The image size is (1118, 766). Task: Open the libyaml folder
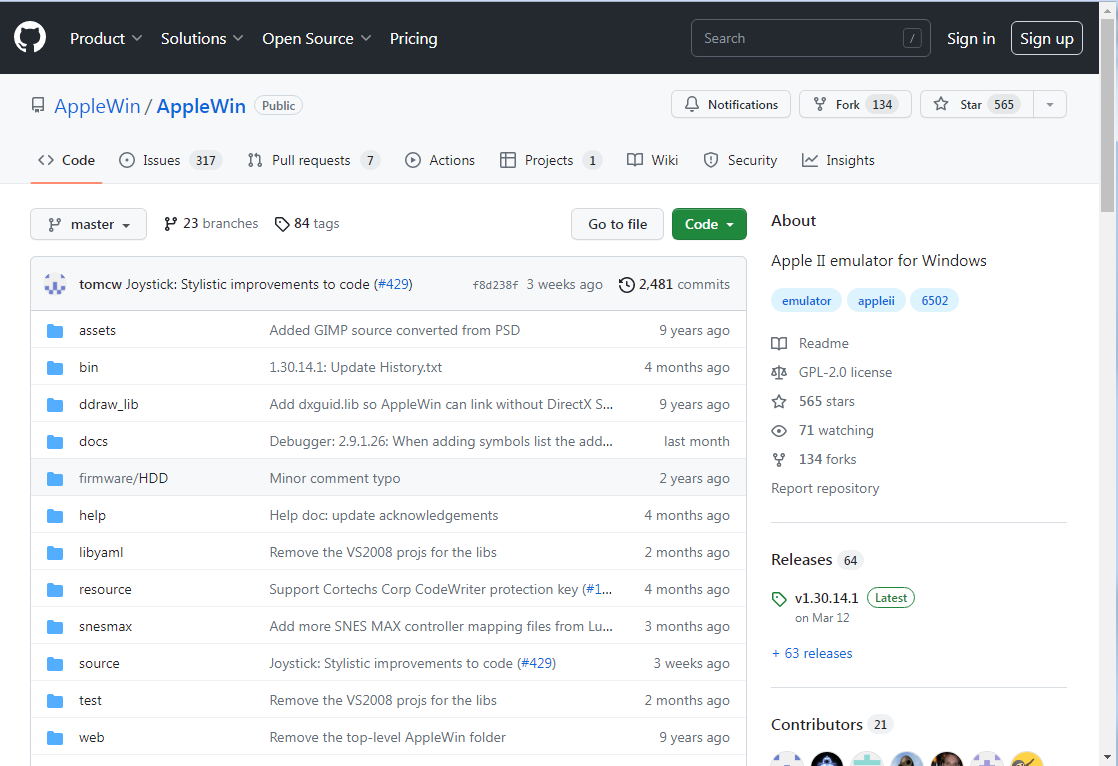coord(101,553)
